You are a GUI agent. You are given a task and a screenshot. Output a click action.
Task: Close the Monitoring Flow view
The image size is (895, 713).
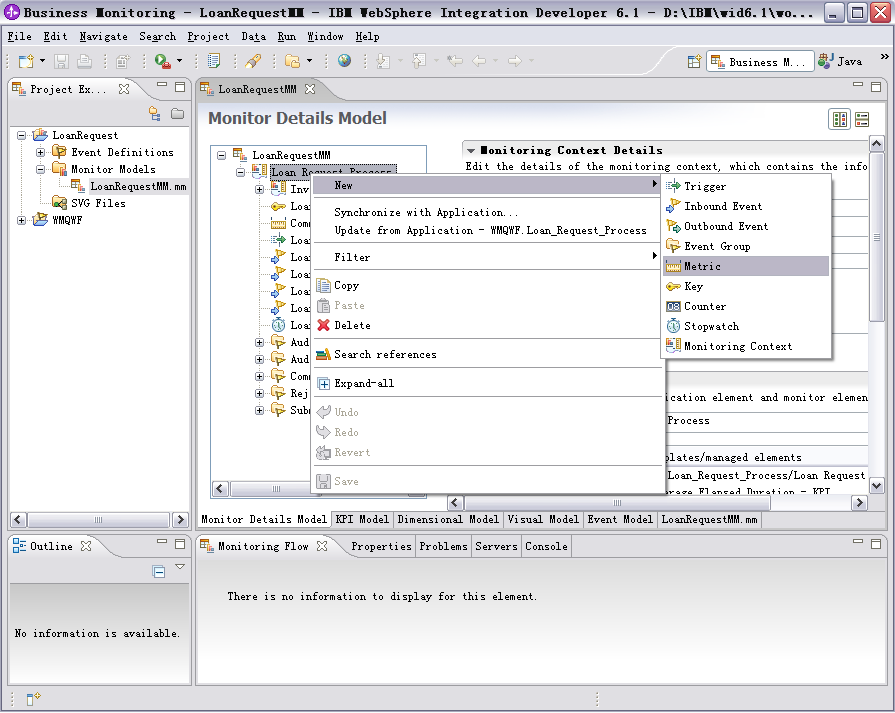point(322,546)
